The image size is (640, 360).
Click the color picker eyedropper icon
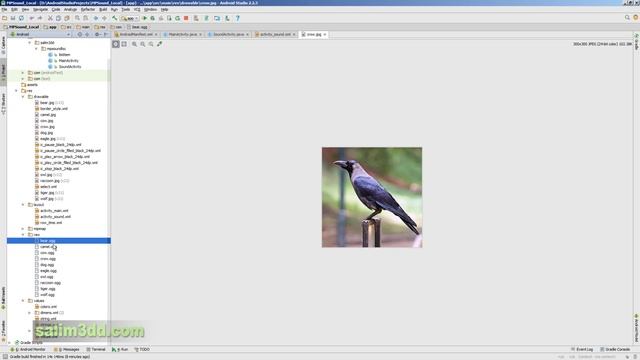coord(160,44)
